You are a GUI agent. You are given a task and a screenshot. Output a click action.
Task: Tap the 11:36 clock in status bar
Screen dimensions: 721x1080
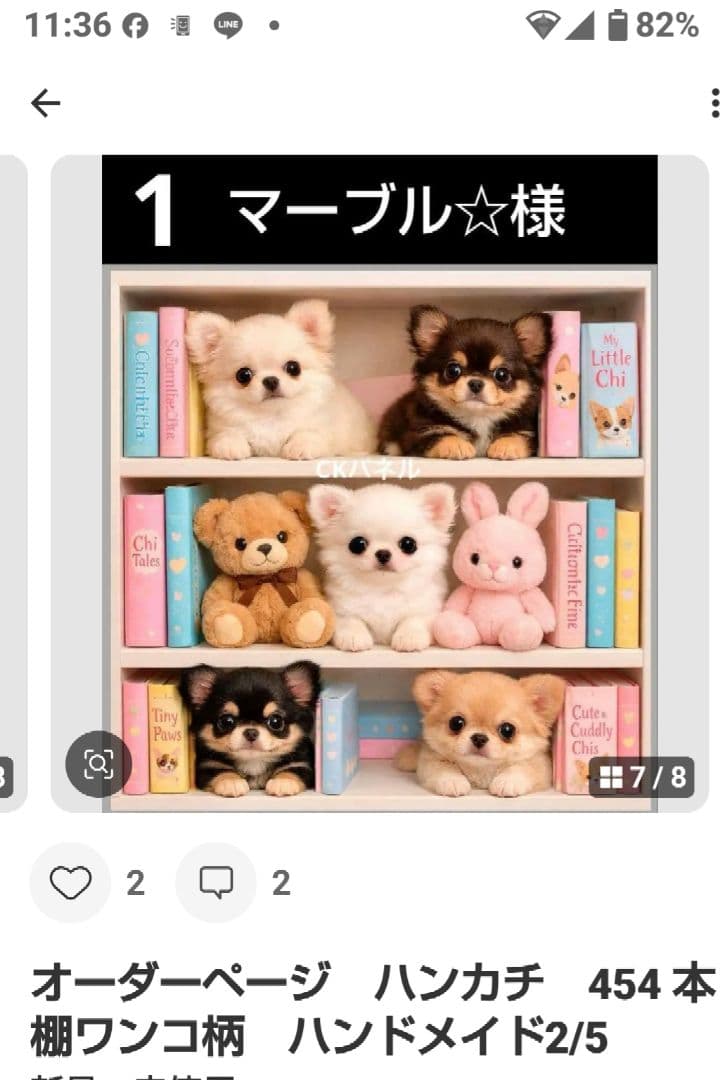coord(67,25)
